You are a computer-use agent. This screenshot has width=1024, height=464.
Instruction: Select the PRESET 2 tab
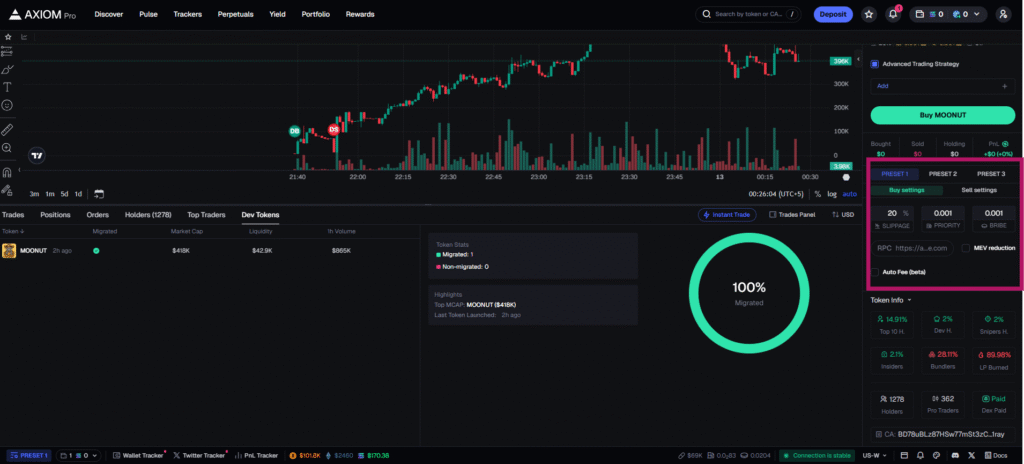[942, 174]
